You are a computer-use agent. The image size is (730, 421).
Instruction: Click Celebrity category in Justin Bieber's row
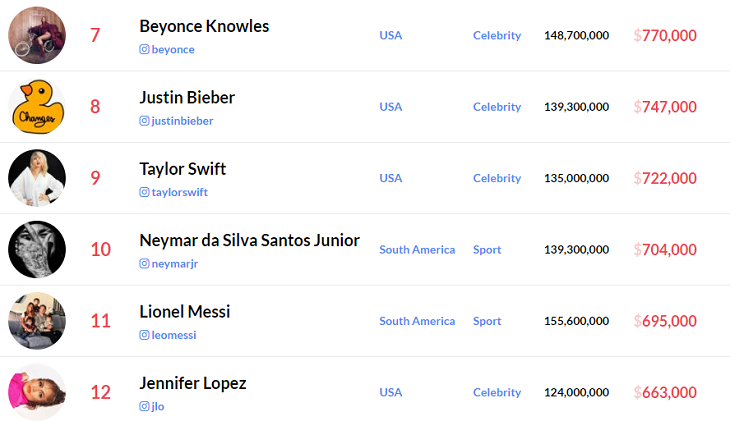point(497,107)
